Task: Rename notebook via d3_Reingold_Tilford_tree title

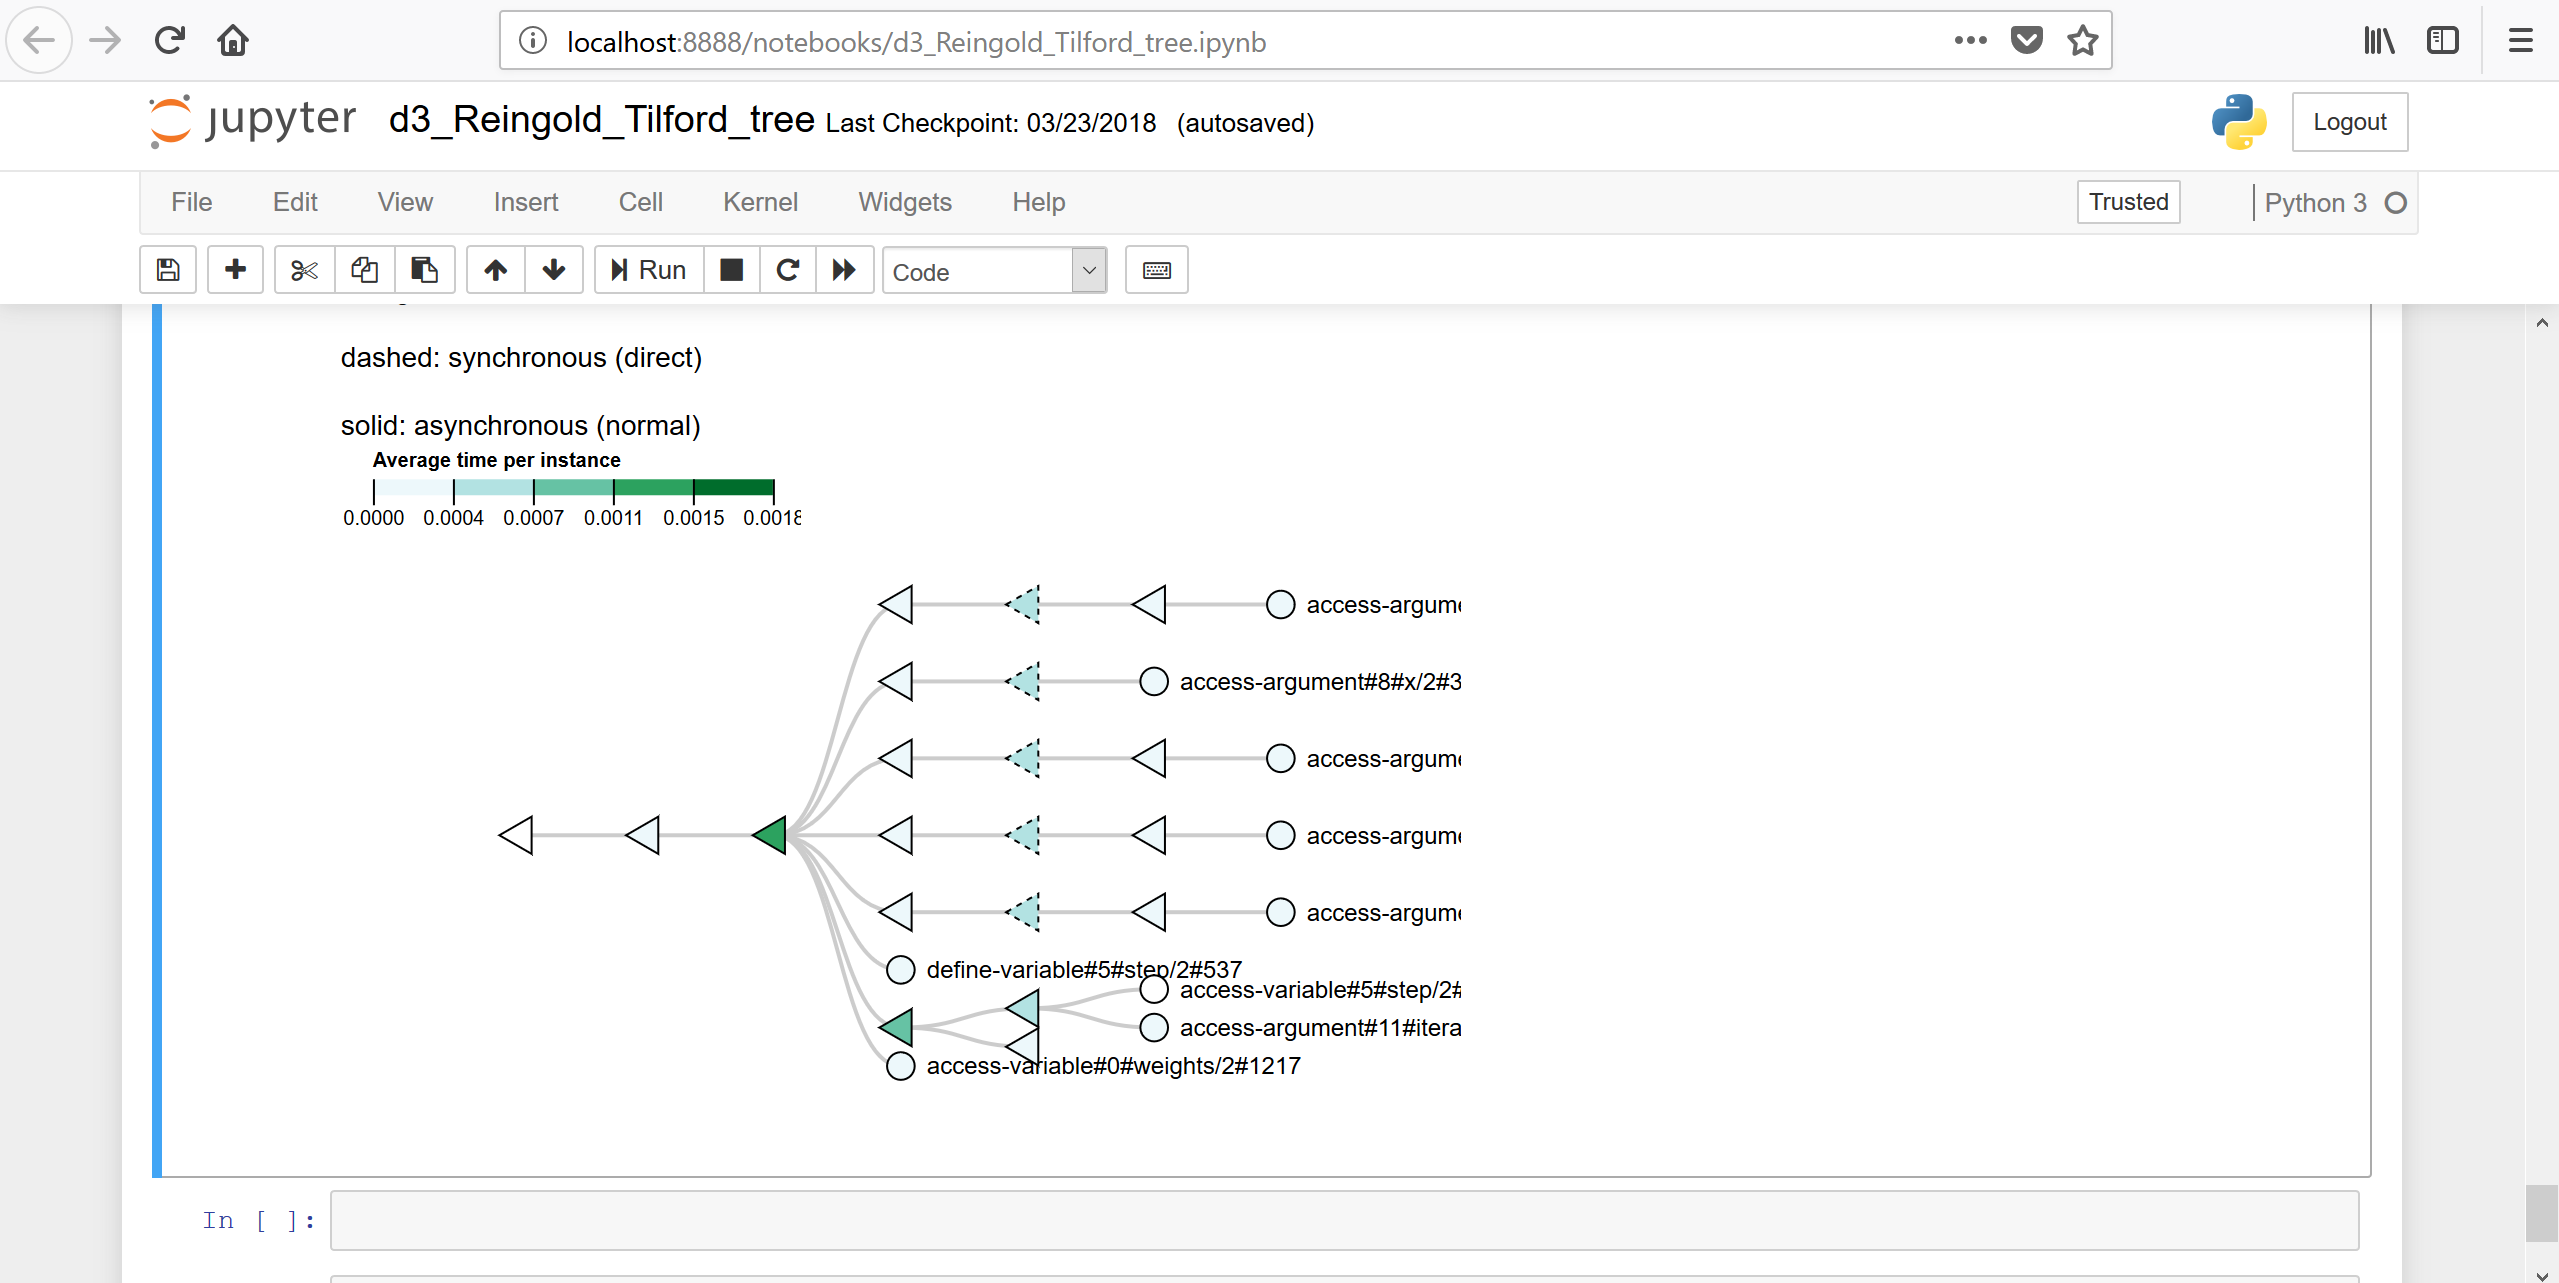Action: point(602,120)
